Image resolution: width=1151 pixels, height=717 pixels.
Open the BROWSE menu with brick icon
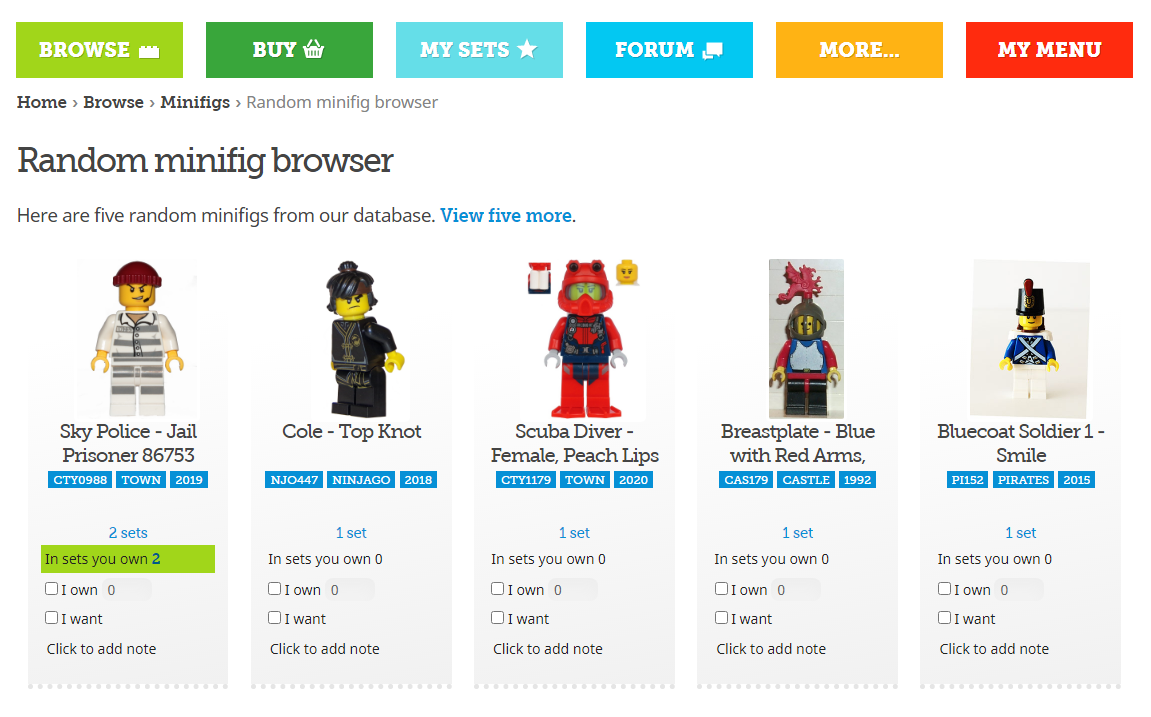[x=99, y=50]
